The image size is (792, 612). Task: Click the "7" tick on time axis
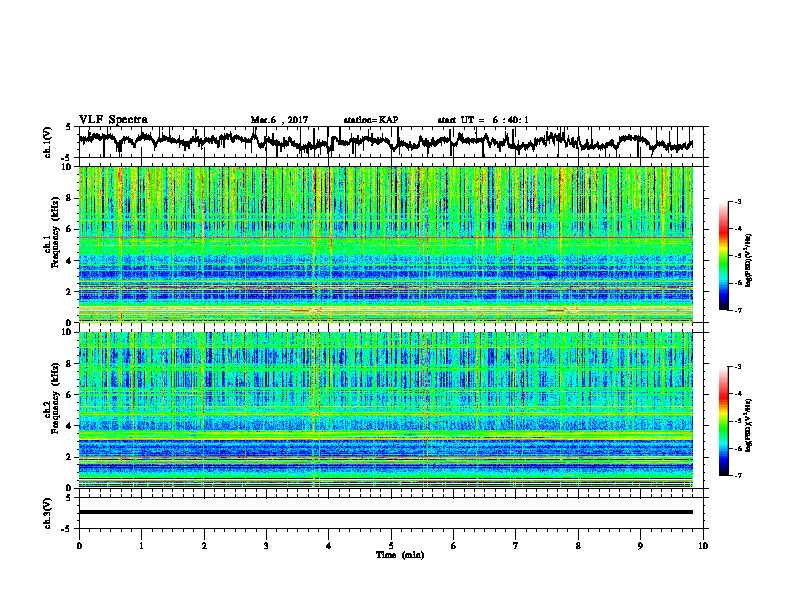(516, 546)
